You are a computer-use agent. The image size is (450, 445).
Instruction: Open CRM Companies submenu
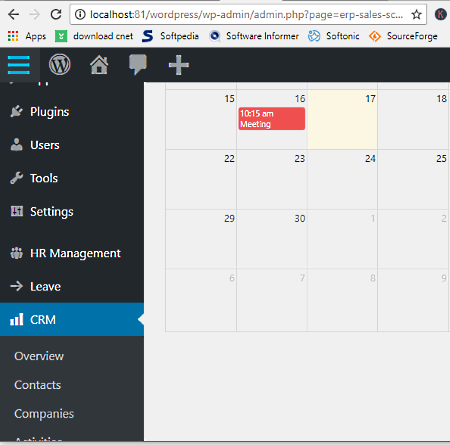tap(44, 414)
